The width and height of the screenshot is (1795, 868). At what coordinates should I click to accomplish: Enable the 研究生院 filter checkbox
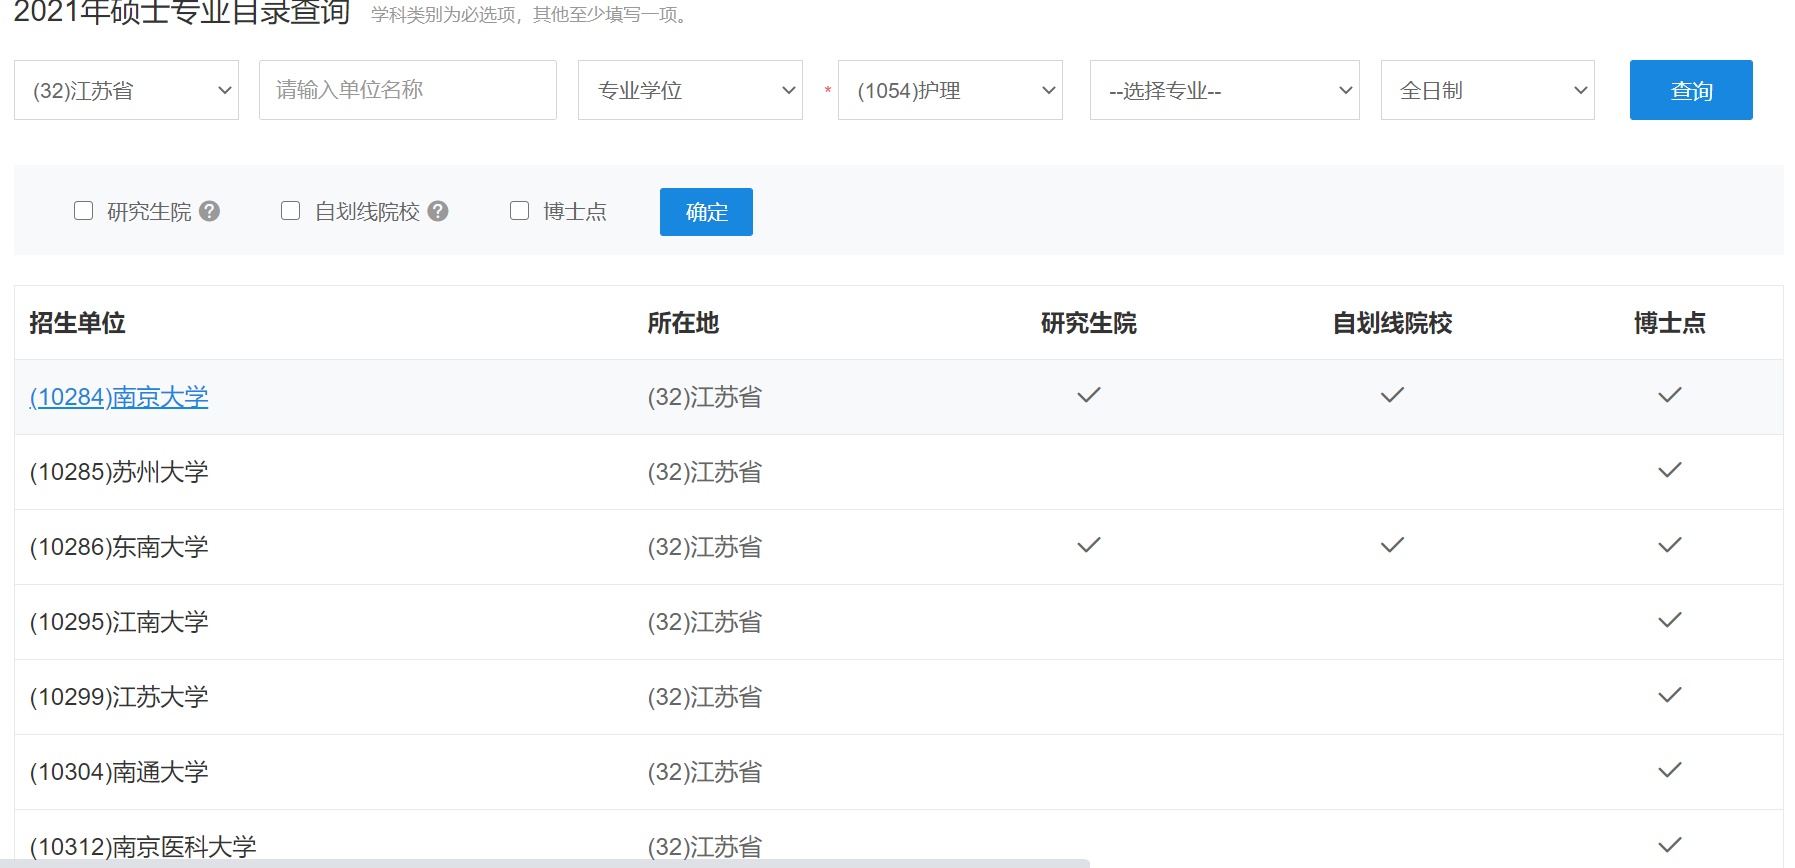[x=84, y=211]
